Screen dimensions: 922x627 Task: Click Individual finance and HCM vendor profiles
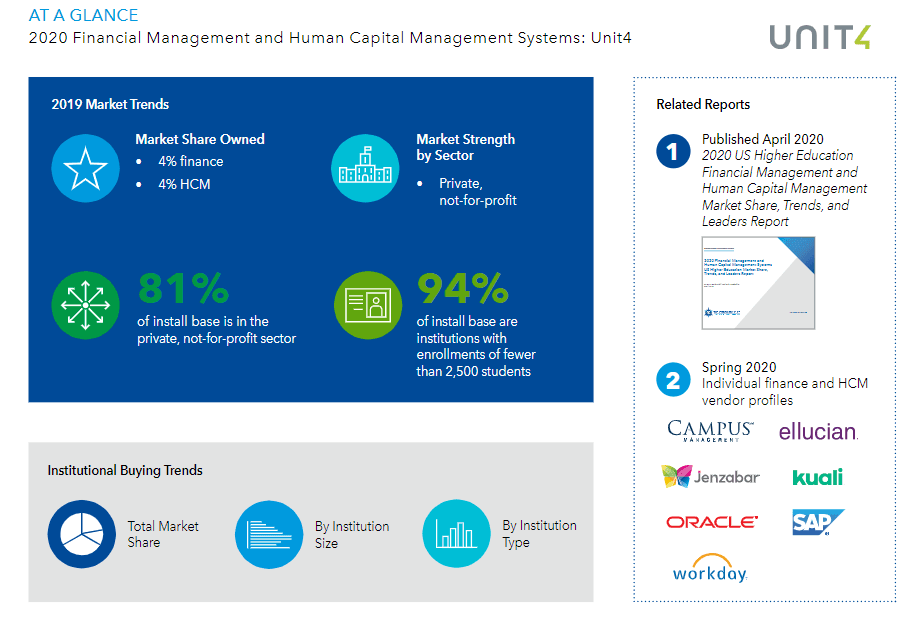[784, 392]
